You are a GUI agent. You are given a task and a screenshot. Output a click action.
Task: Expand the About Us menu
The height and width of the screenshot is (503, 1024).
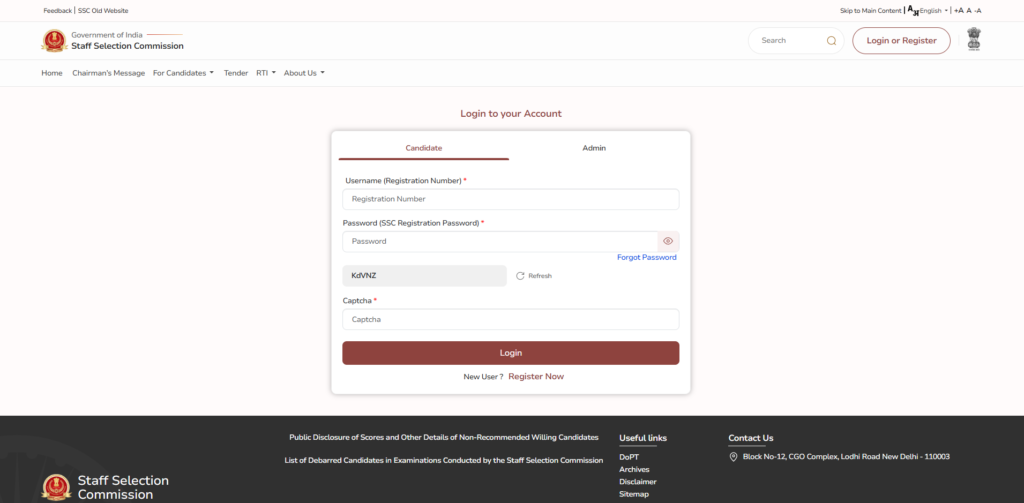click(304, 73)
